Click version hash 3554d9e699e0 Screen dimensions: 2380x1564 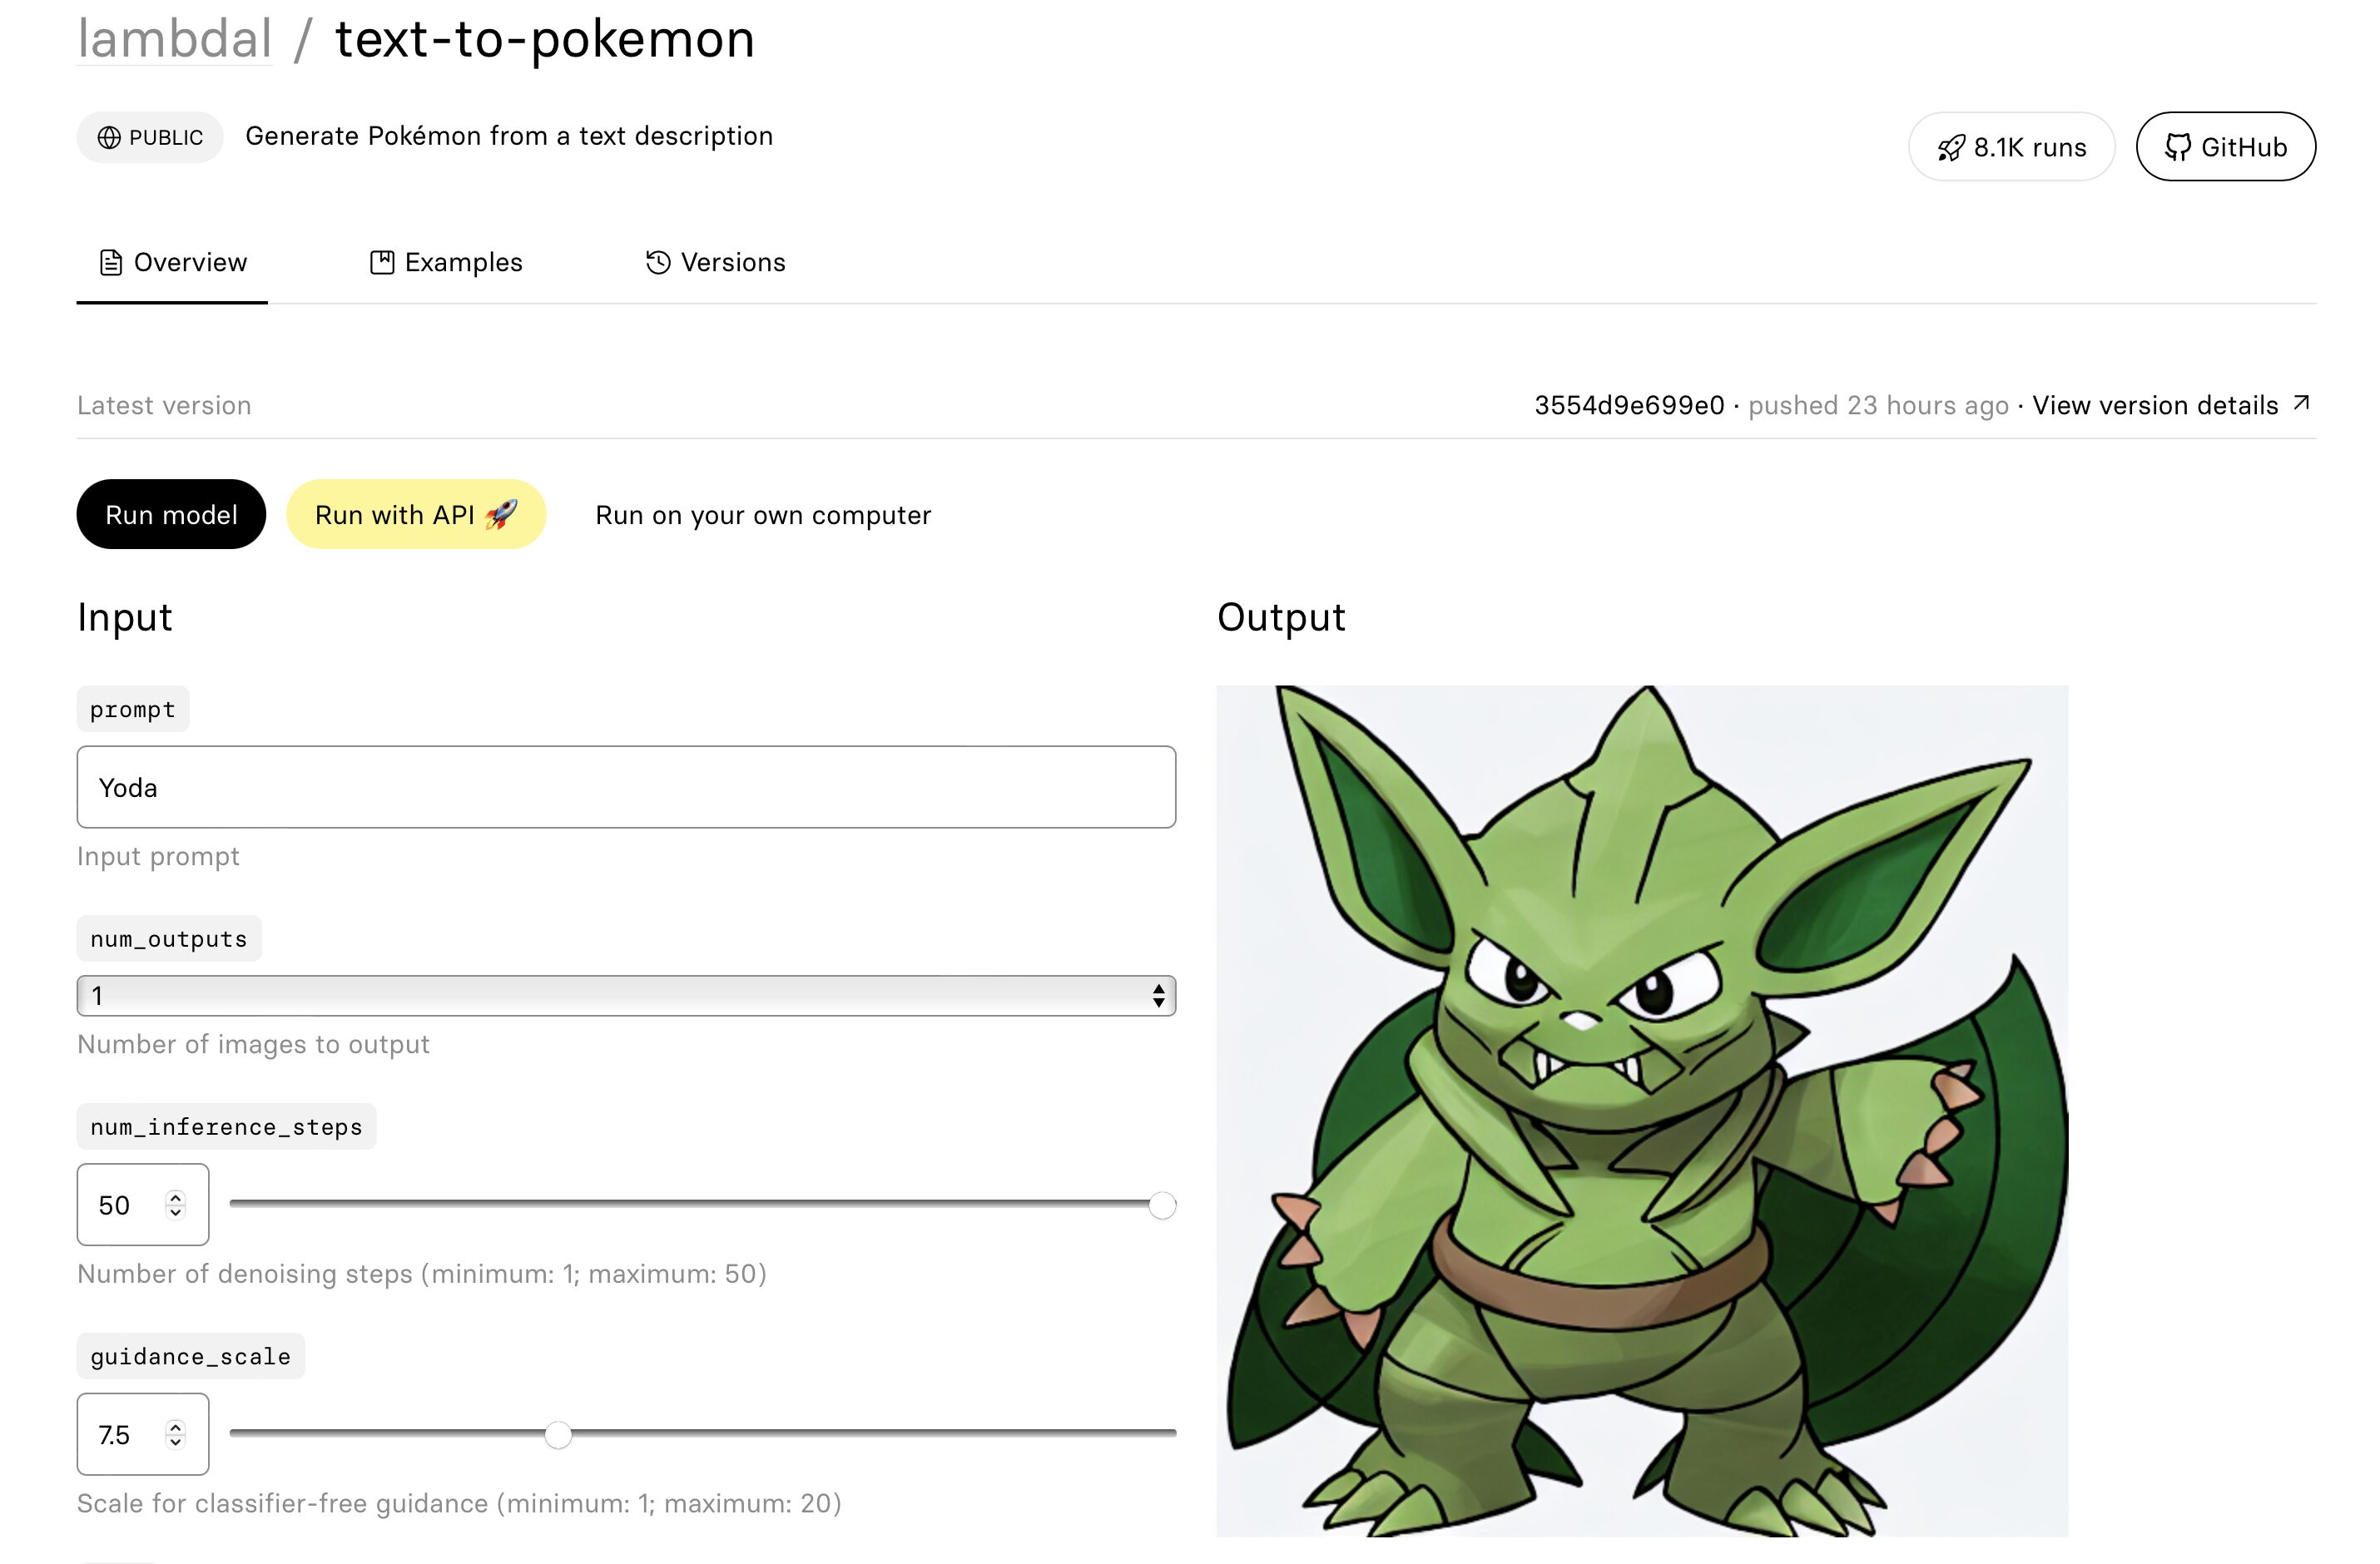point(1629,405)
